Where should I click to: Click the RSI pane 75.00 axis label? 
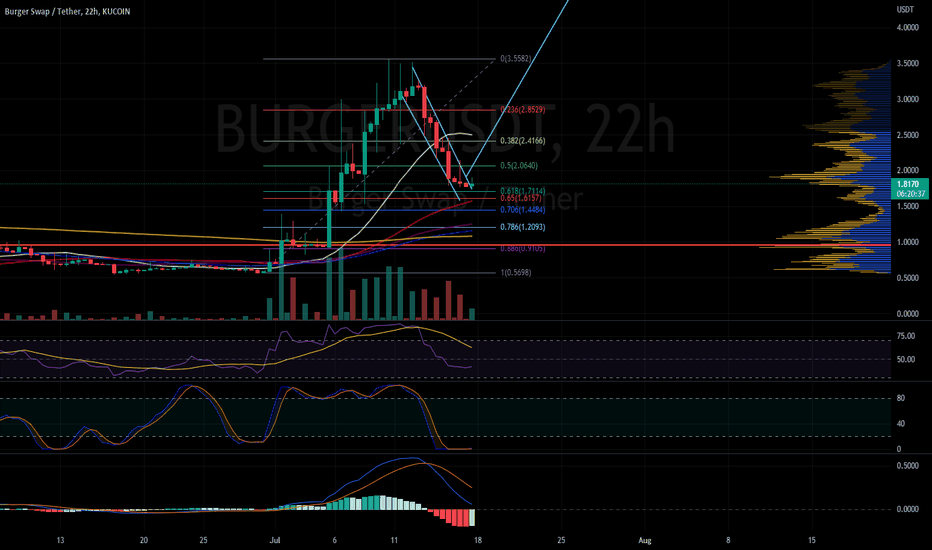[906, 336]
